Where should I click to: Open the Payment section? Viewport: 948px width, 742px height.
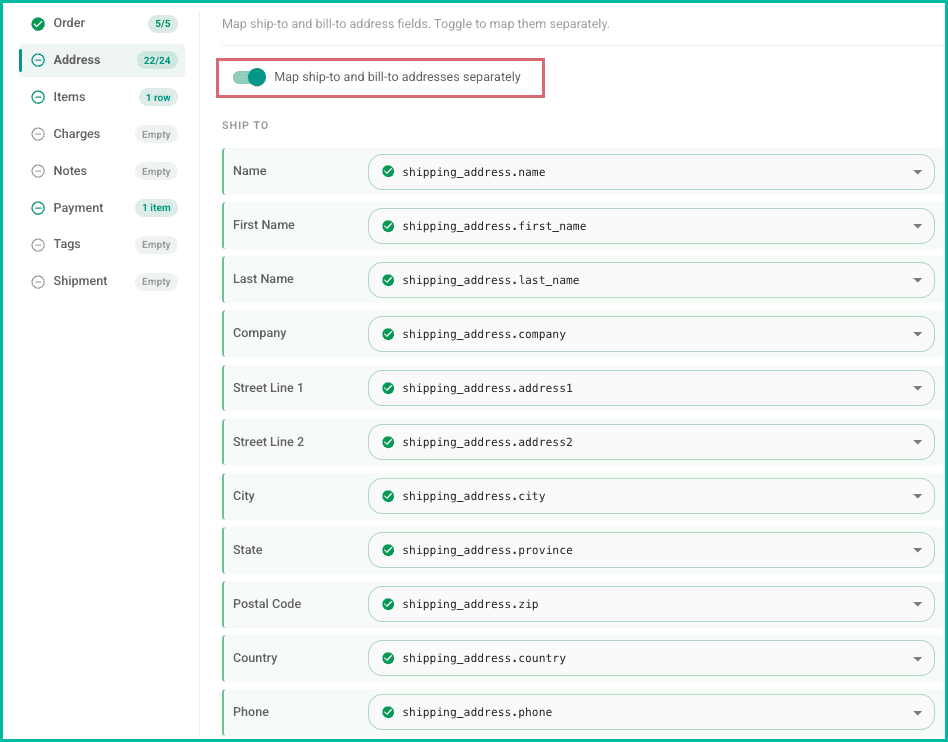[x=102, y=208]
